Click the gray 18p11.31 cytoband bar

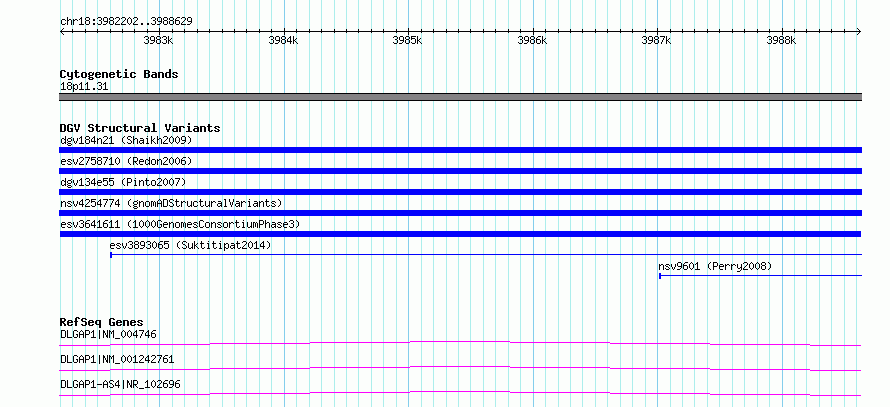pyautogui.click(x=460, y=97)
